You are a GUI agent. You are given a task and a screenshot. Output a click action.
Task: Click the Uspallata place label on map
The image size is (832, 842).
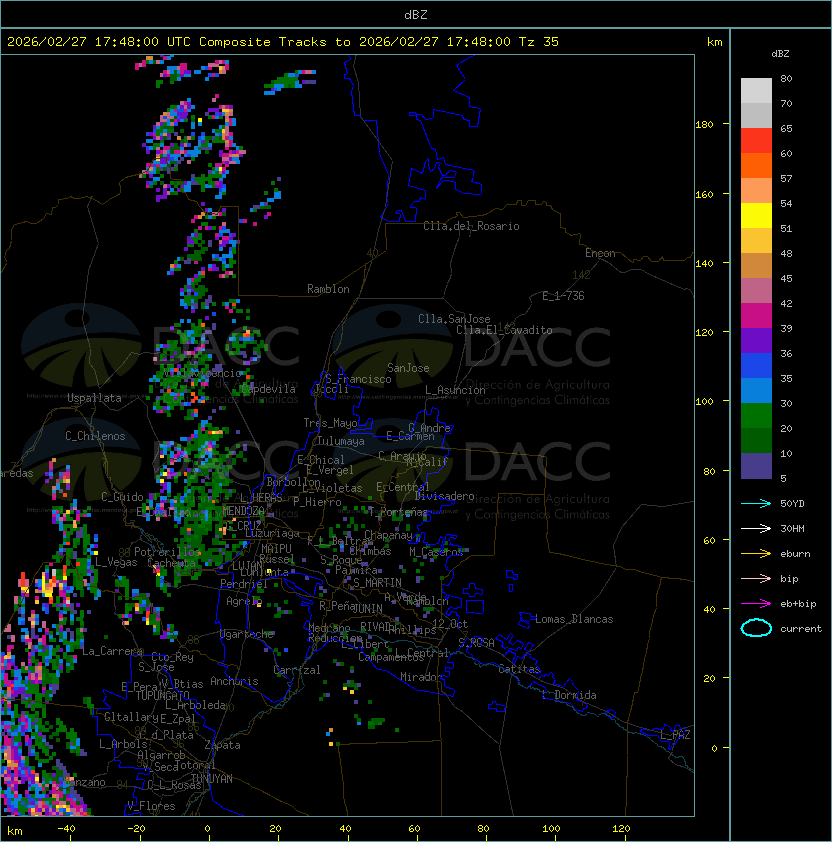pyautogui.click(x=94, y=398)
